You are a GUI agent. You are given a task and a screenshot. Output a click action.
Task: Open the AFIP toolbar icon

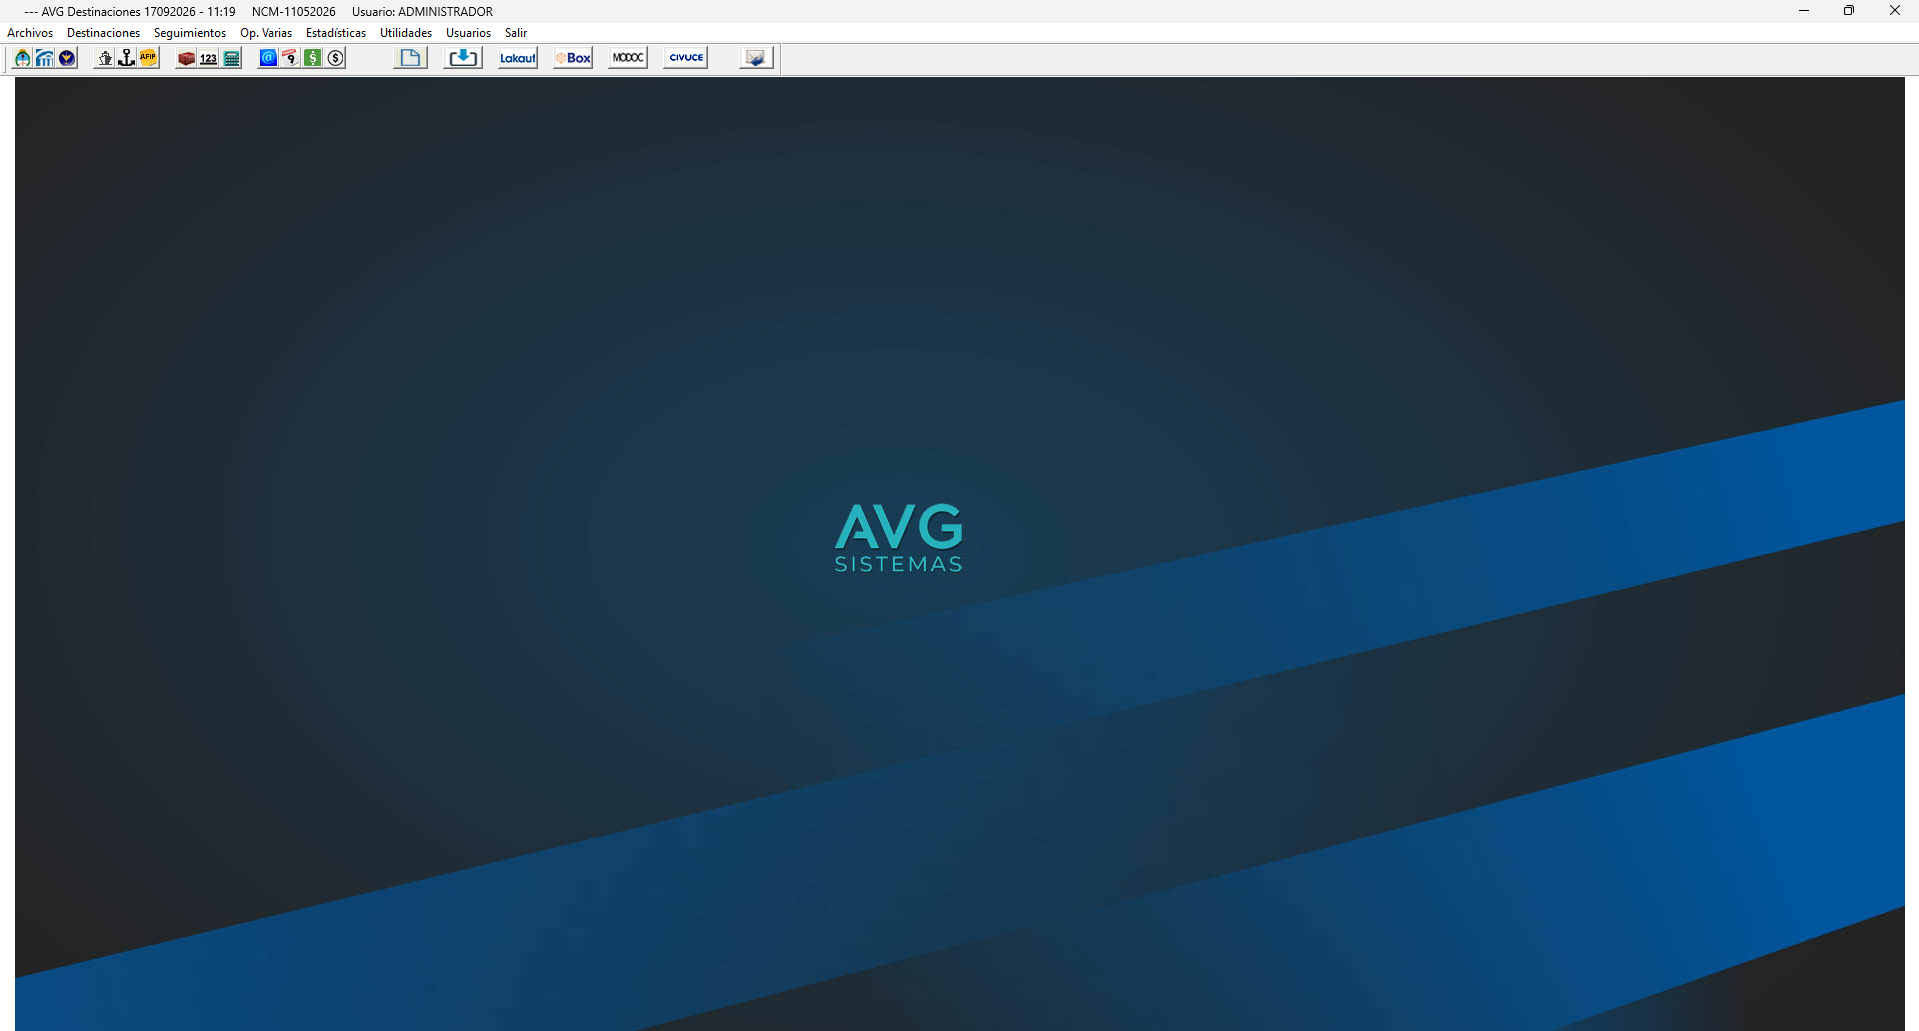148,58
